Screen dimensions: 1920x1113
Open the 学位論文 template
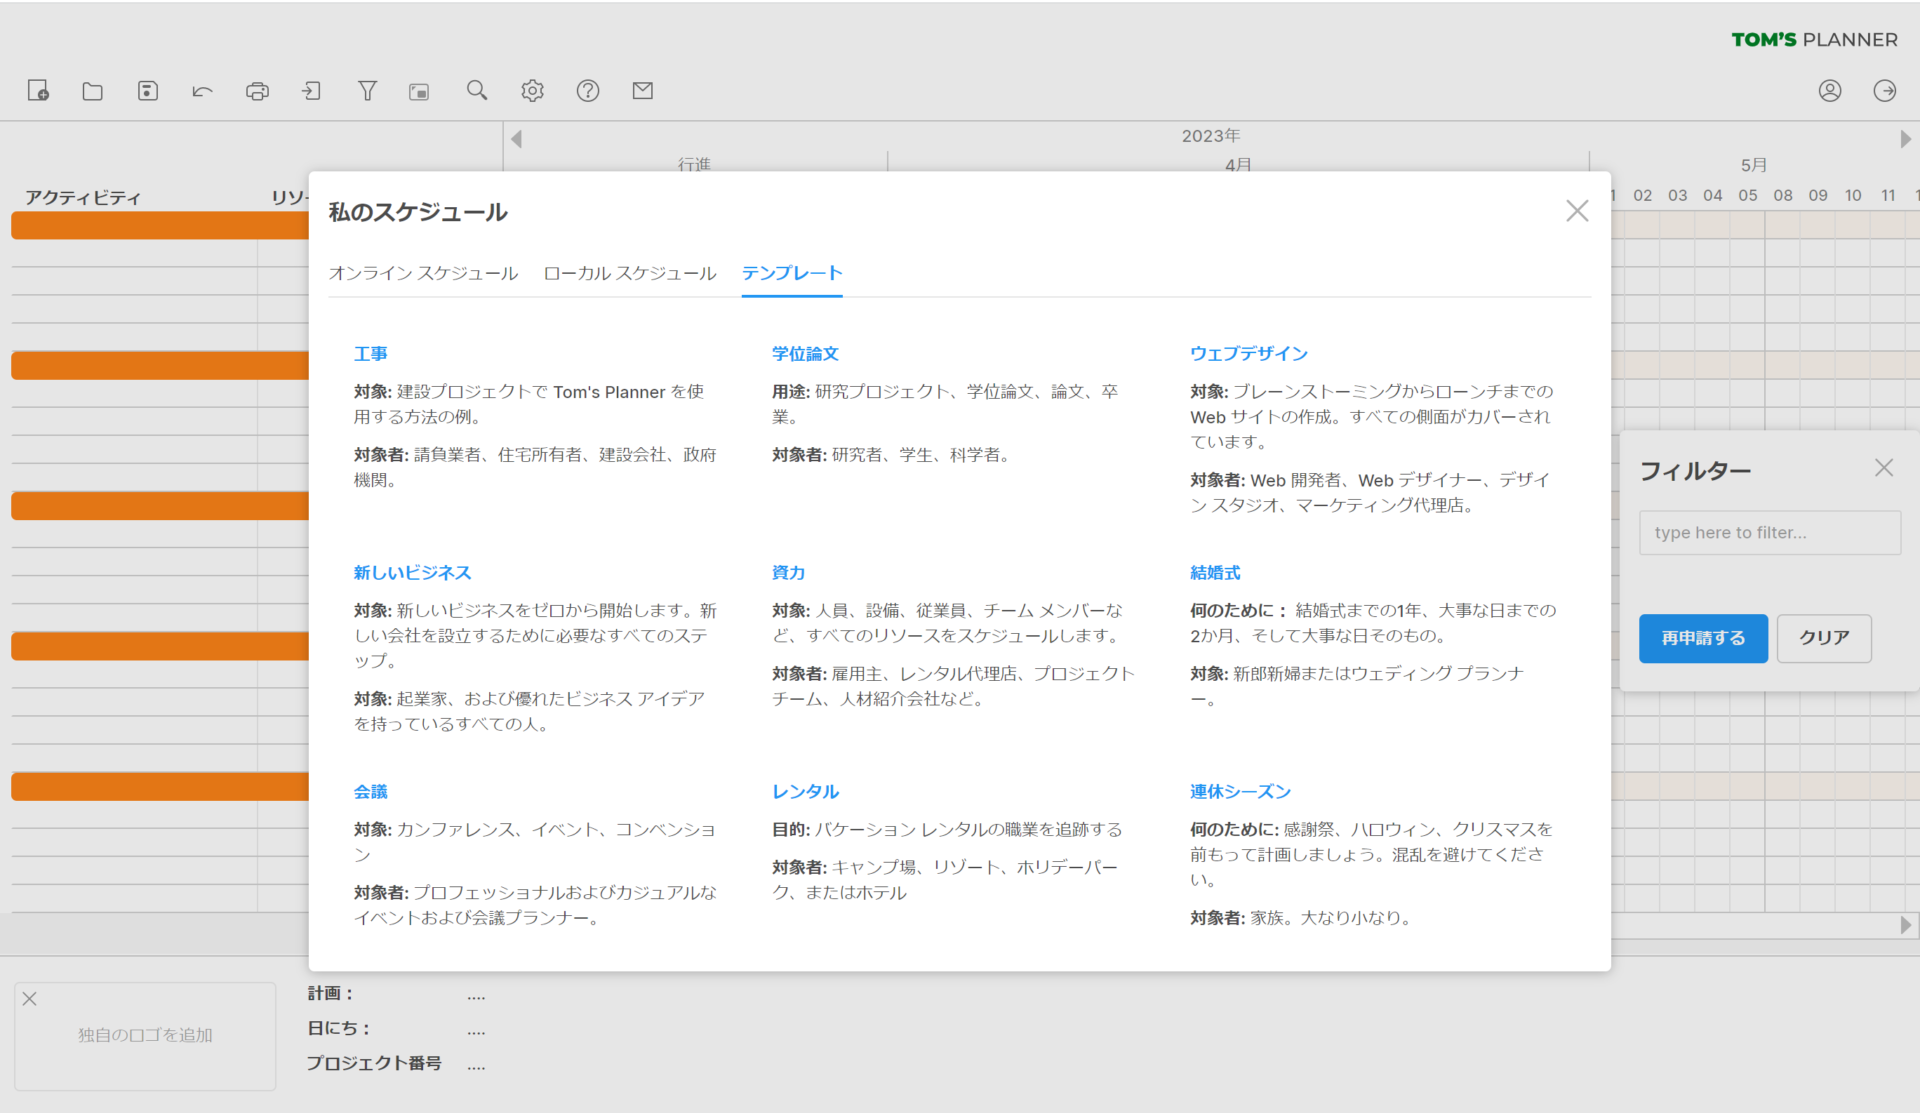(805, 354)
